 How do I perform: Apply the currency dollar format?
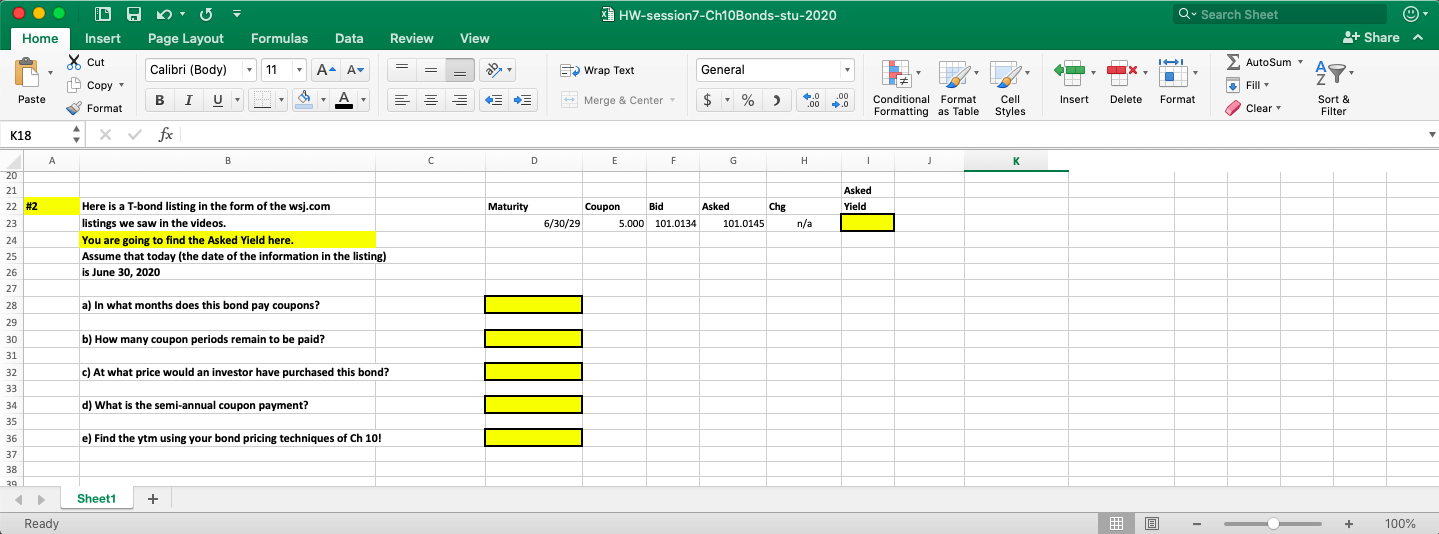pos(709,100)
